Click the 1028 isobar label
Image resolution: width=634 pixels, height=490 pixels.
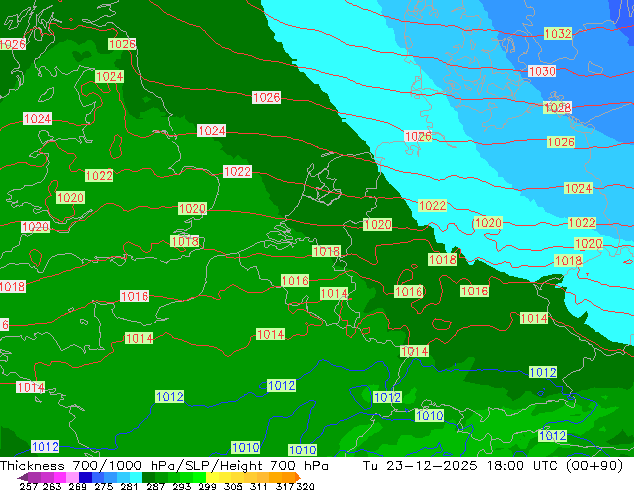pos(558,108)
